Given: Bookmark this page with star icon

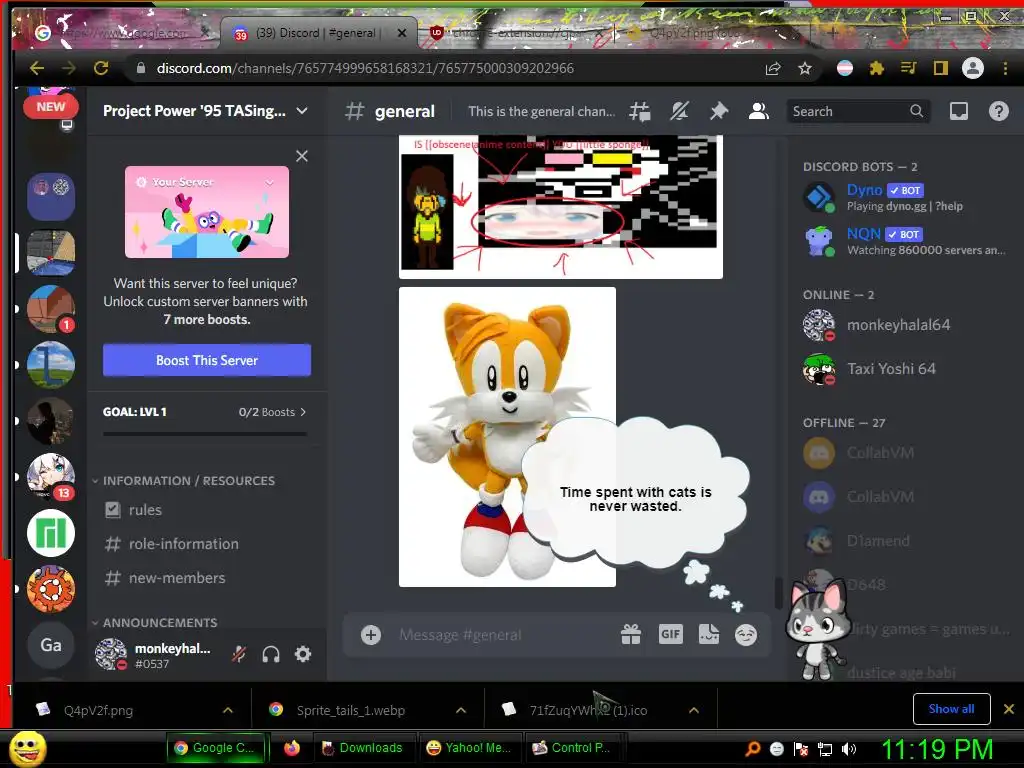Looking at the screenshot, I should pos(805,68).
